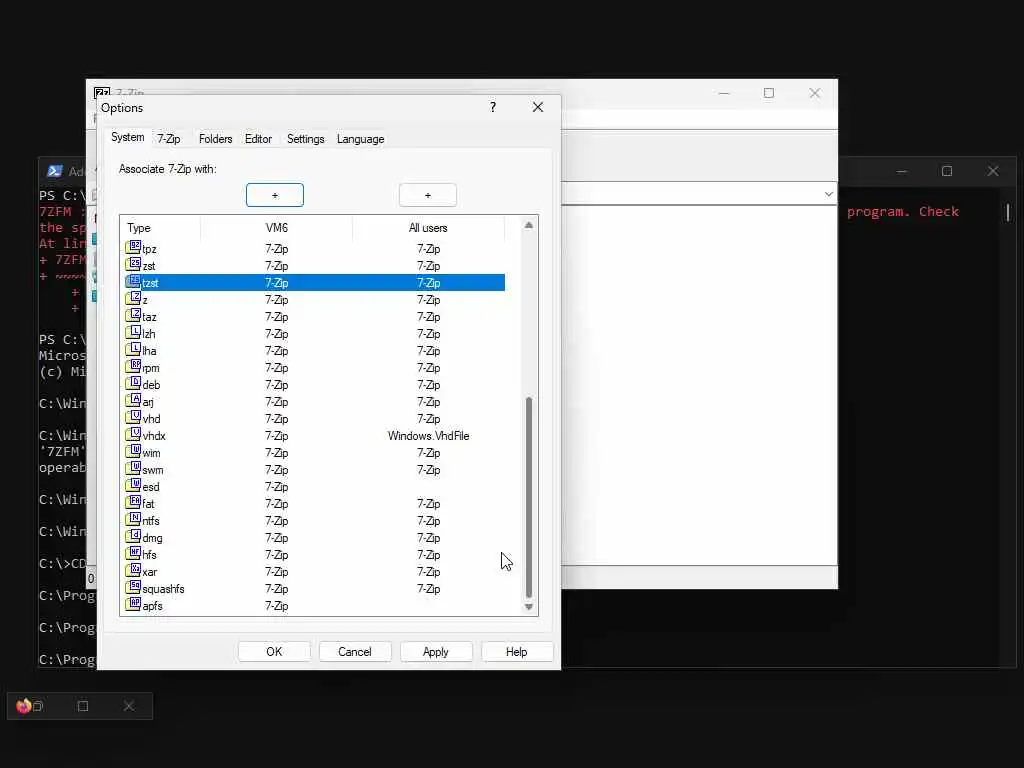Click the xar file type icon
The image size is (1024, 768).
pyautogui.click(x=133, y=570)
